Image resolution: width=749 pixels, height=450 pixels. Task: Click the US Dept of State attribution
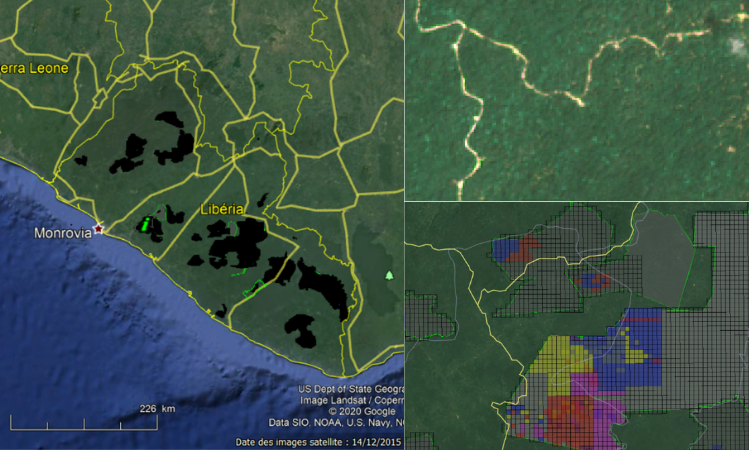tap(350, 389)
